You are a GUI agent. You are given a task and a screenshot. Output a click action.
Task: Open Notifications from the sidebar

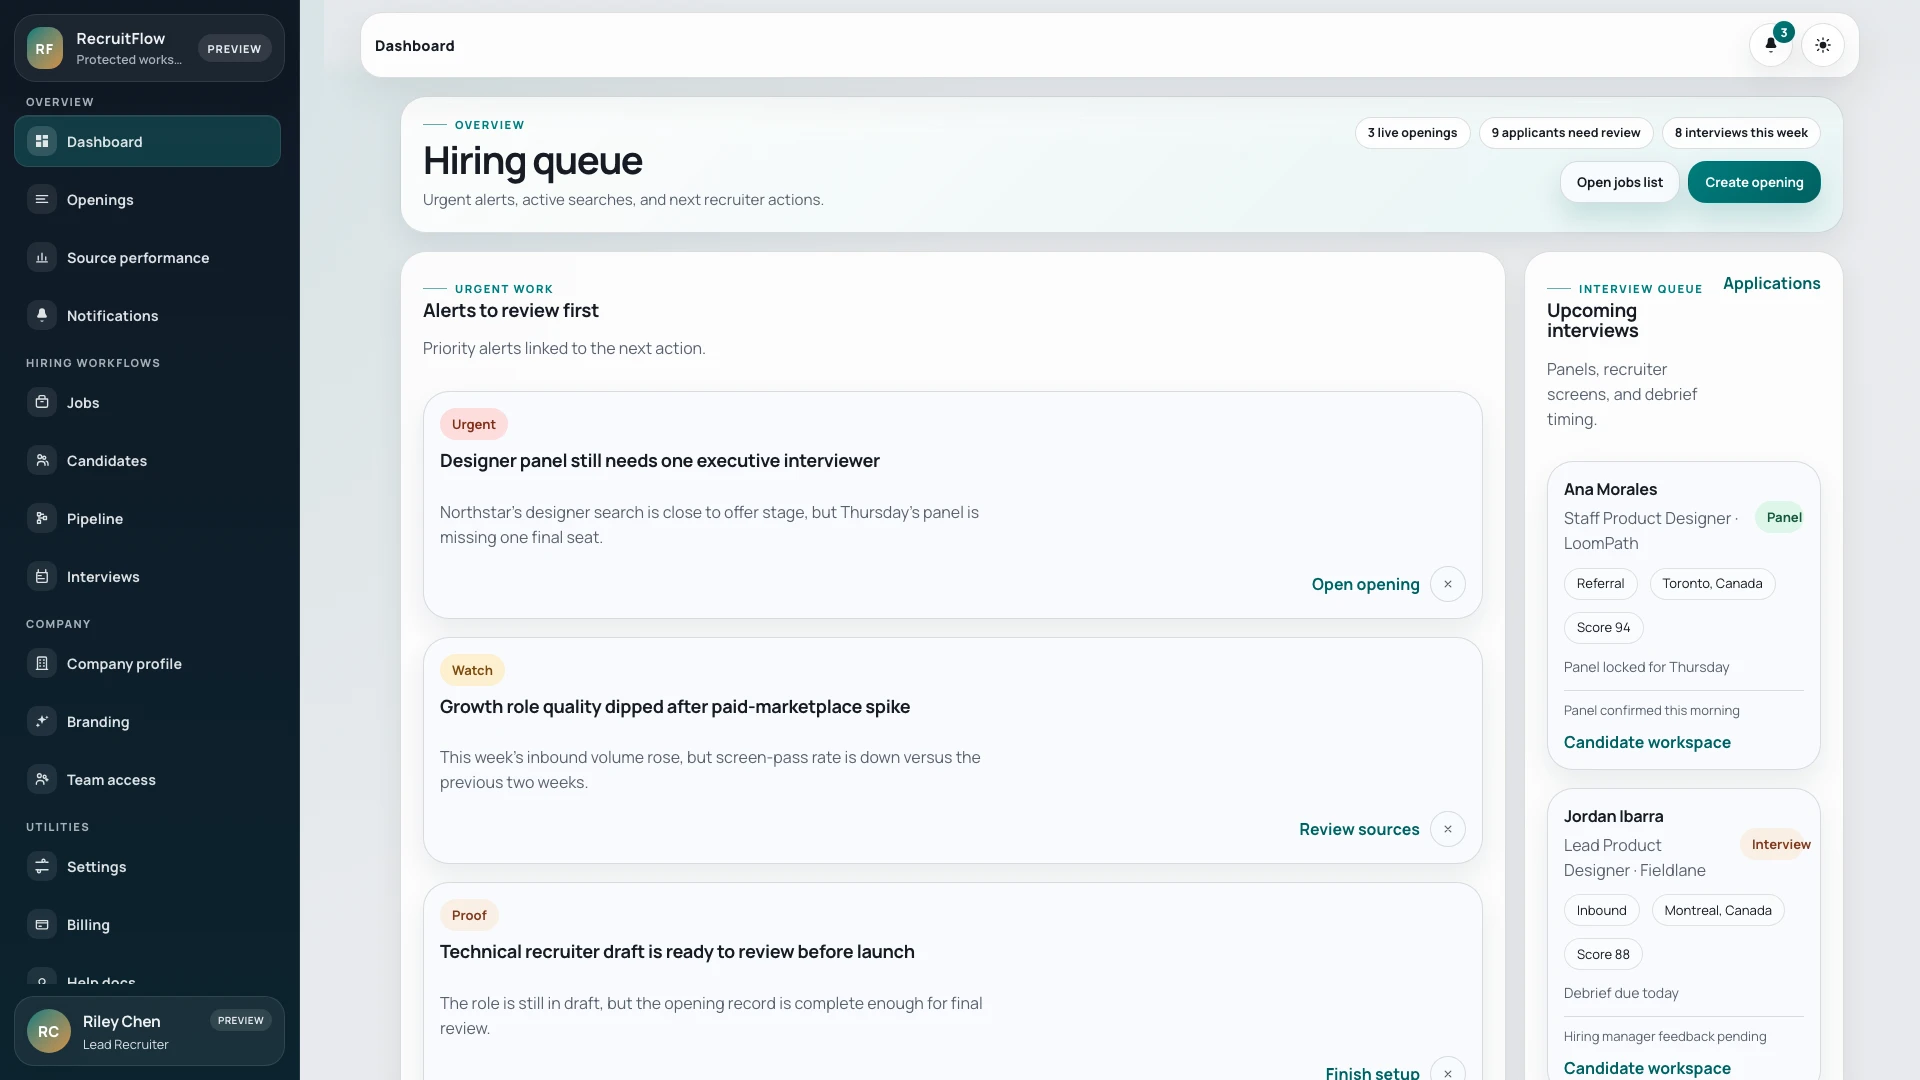[x=147, y=315]
